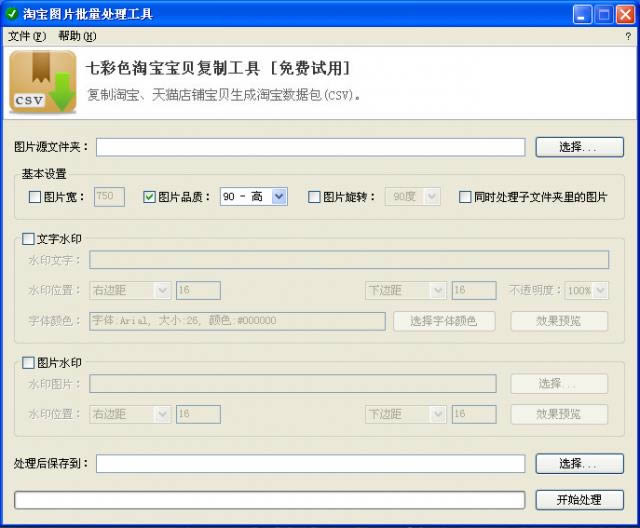
Task: Toggle 同时处理子文件夹里的图片 checkbox
Action: pos(465,197)
